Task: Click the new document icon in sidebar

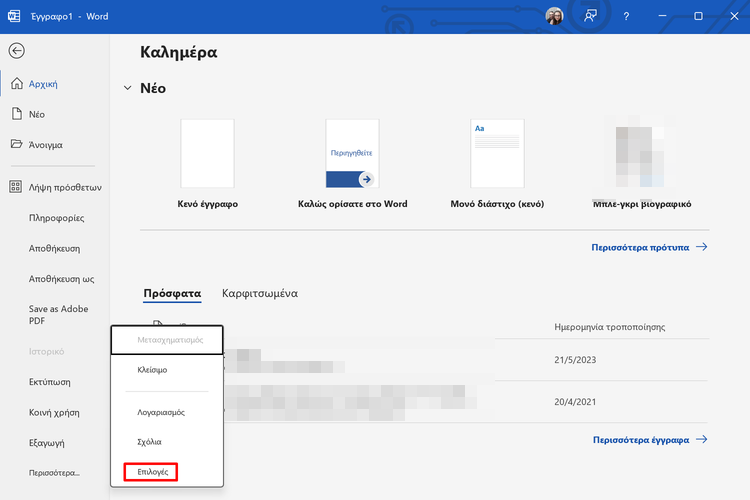Action: 17,114
